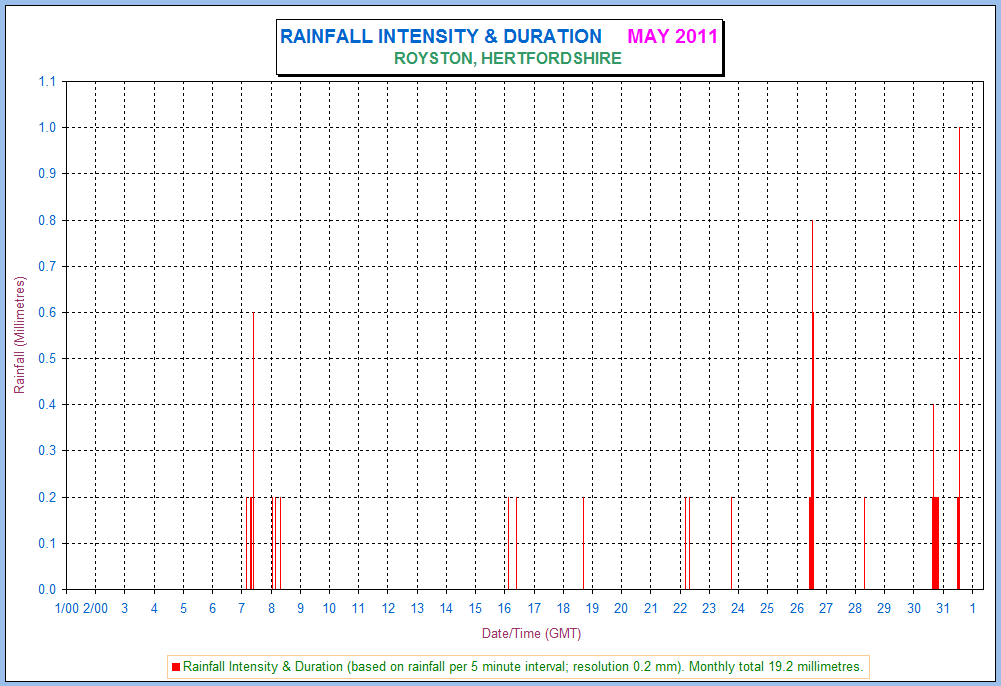Select the "15" x-axis date label
The image size is (1001, 686).
point(475,608)
